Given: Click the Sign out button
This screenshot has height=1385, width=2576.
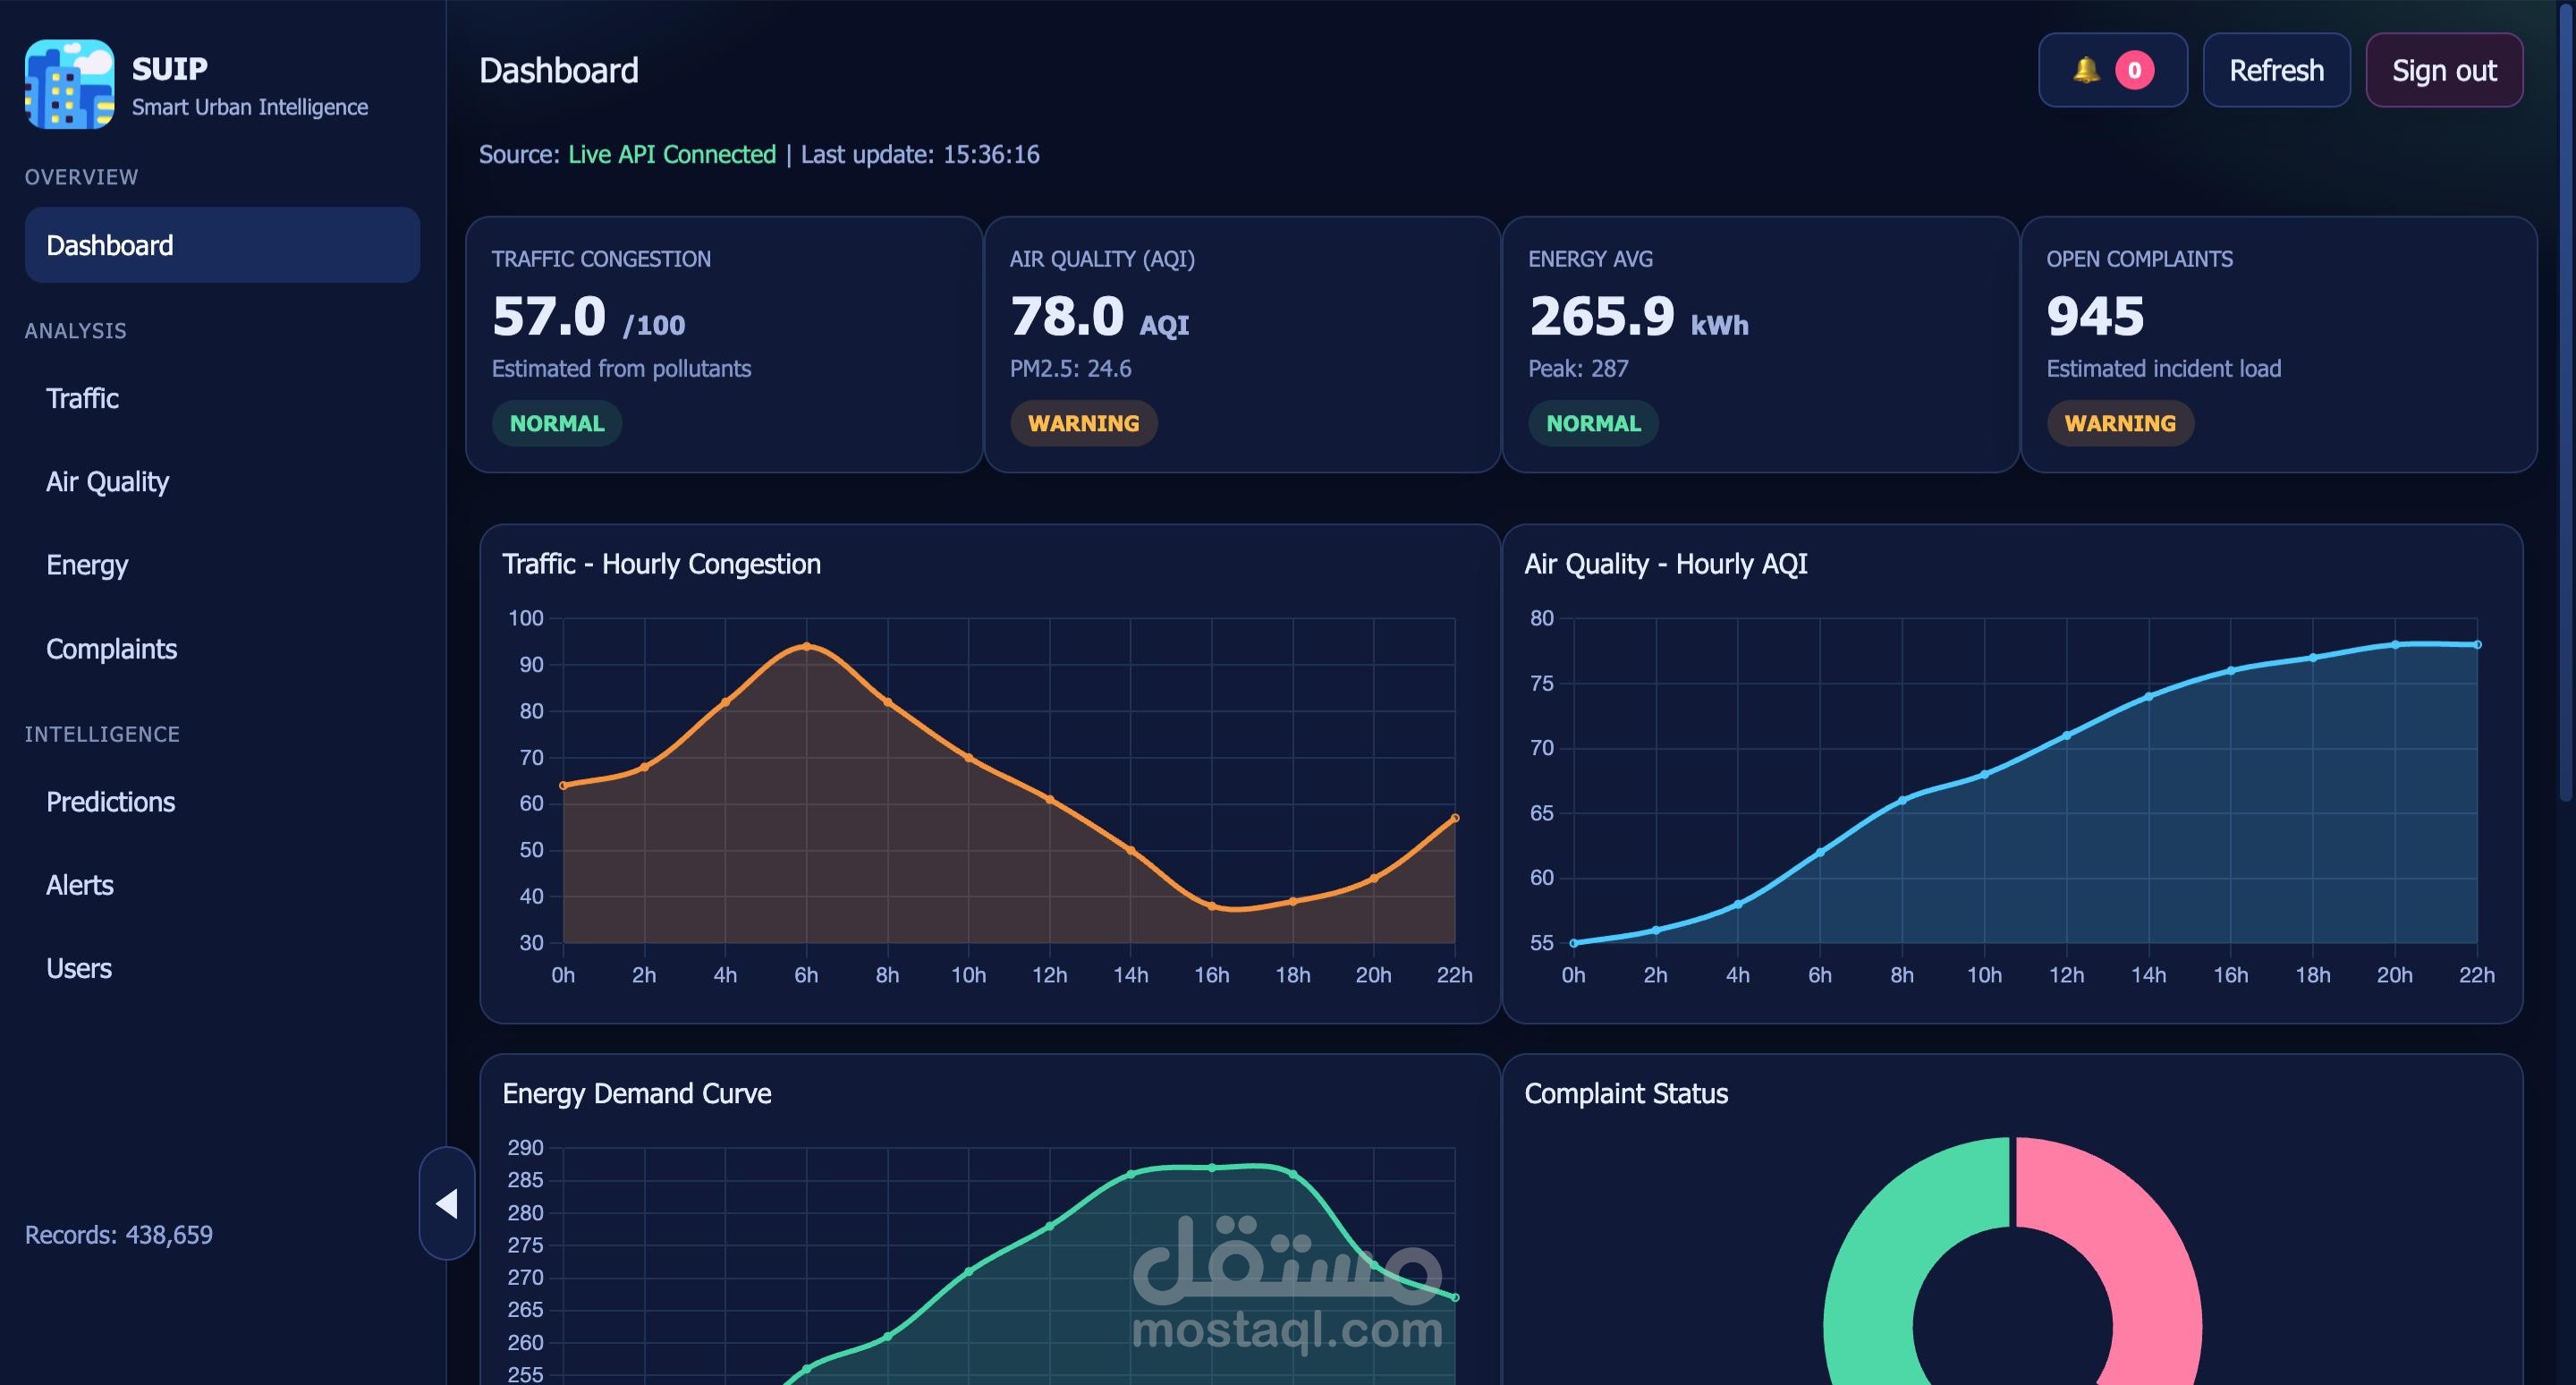Looking at the screenshot, I should click(2444, 70).
